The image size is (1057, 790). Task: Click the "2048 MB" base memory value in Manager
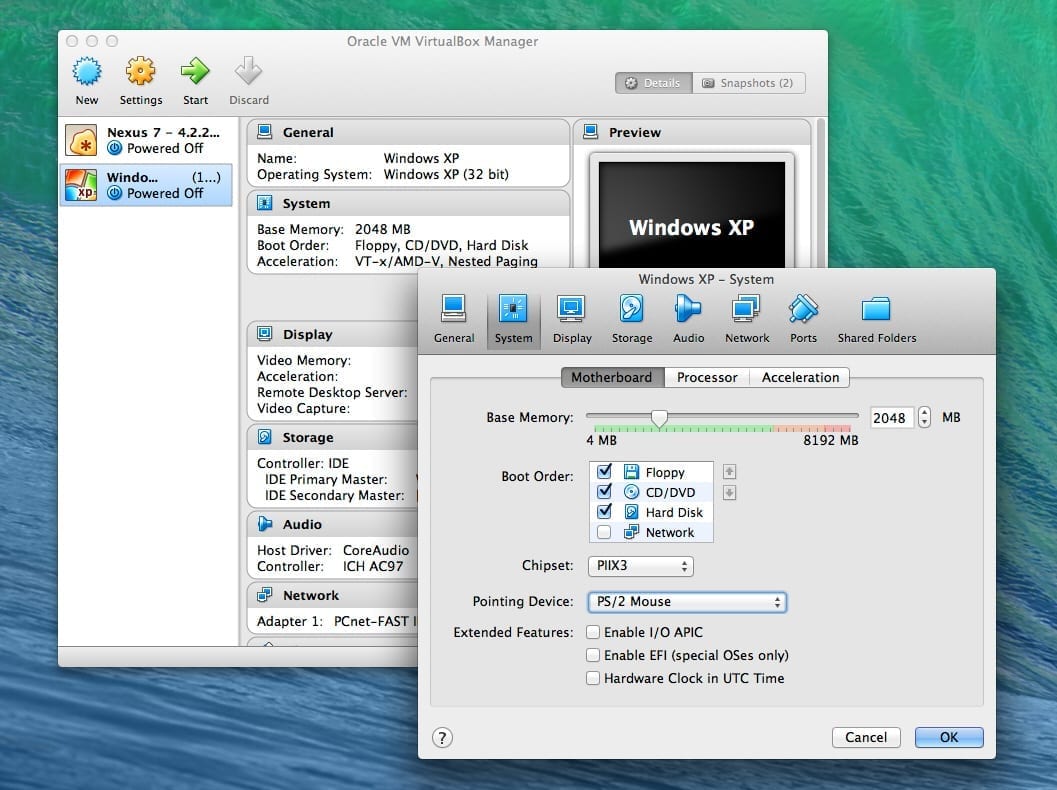click(383, 229)
